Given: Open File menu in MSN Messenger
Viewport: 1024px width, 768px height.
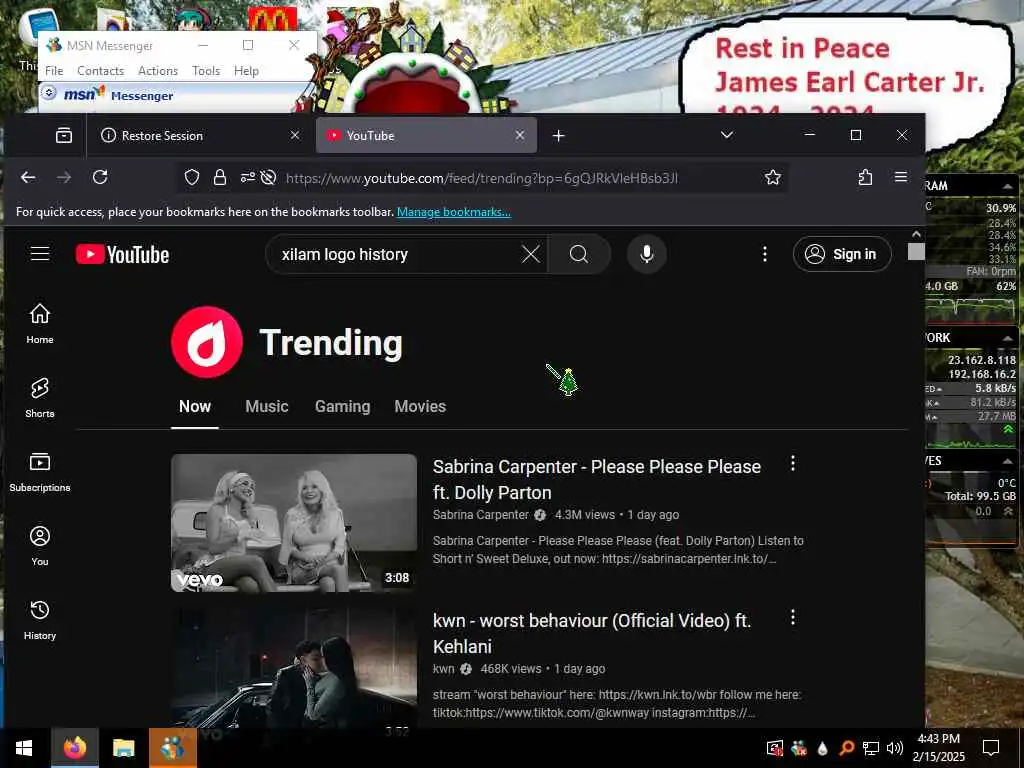Looking at the screenshot, I should click(54, 71).
